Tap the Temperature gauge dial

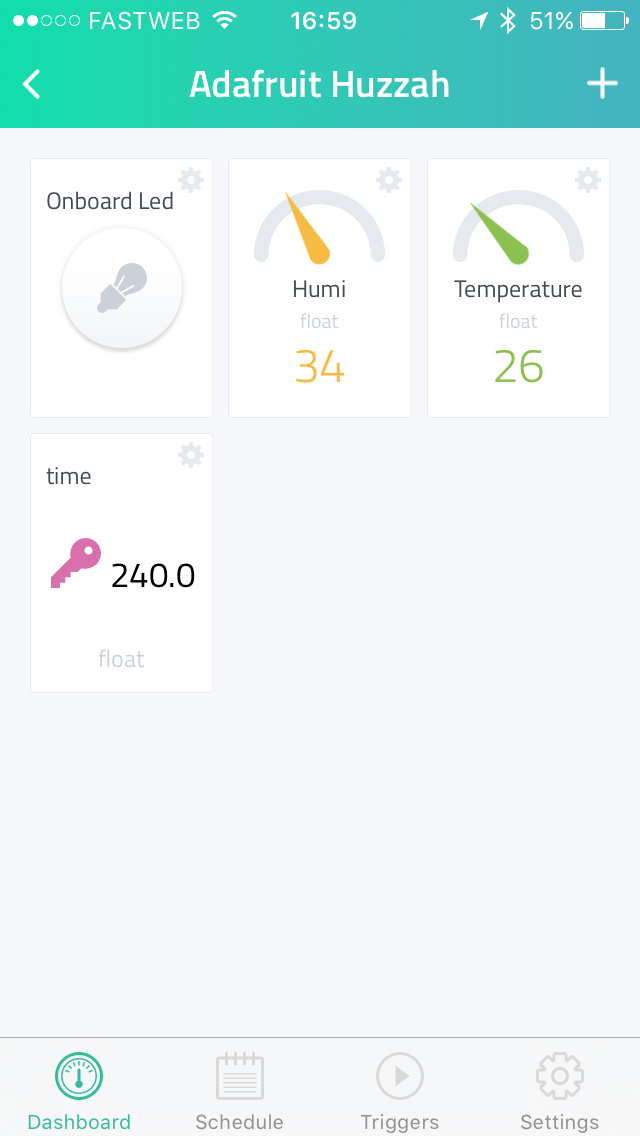coord(518,226)
